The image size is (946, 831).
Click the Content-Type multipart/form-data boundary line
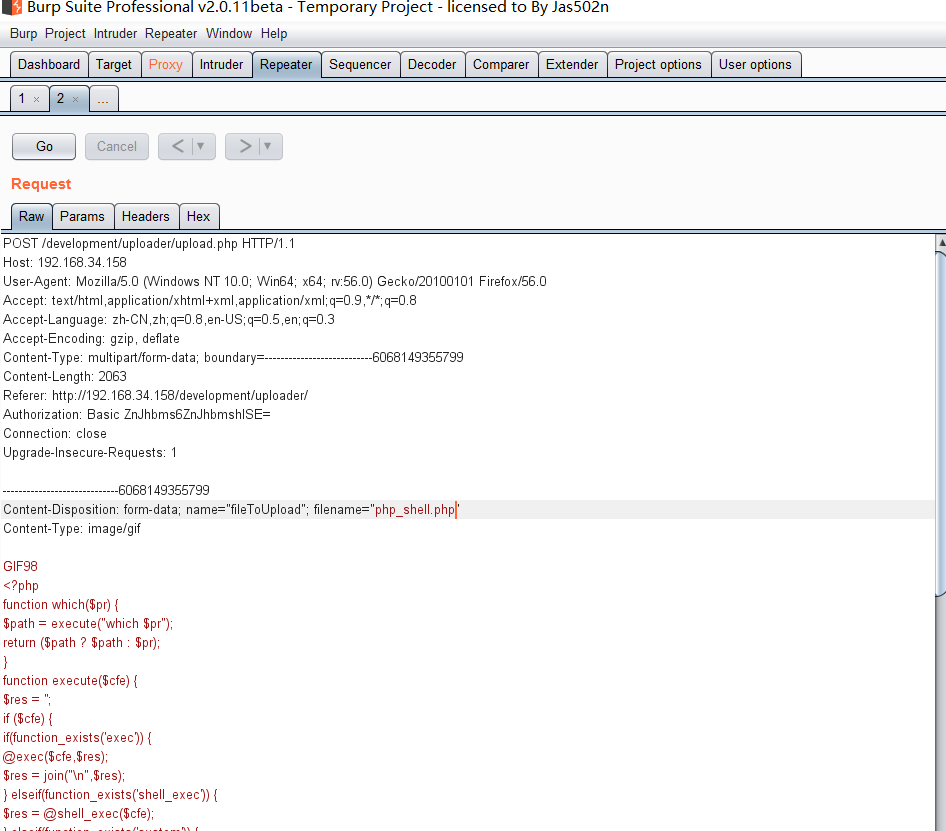point(233,358)
